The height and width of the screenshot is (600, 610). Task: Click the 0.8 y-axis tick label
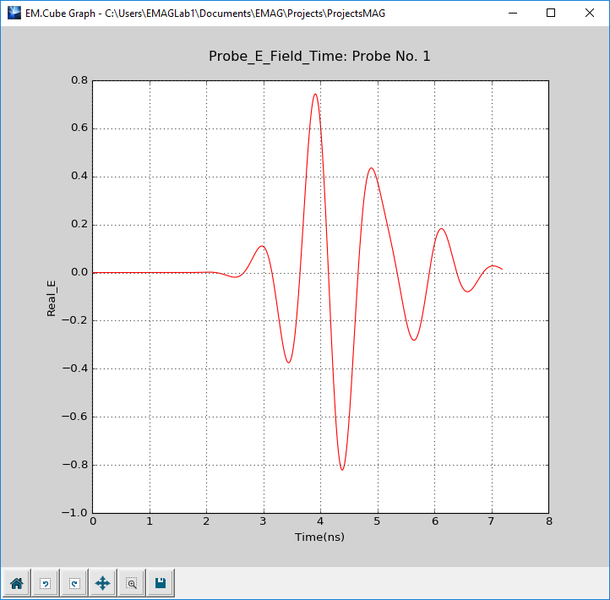[x=79, y=80]
